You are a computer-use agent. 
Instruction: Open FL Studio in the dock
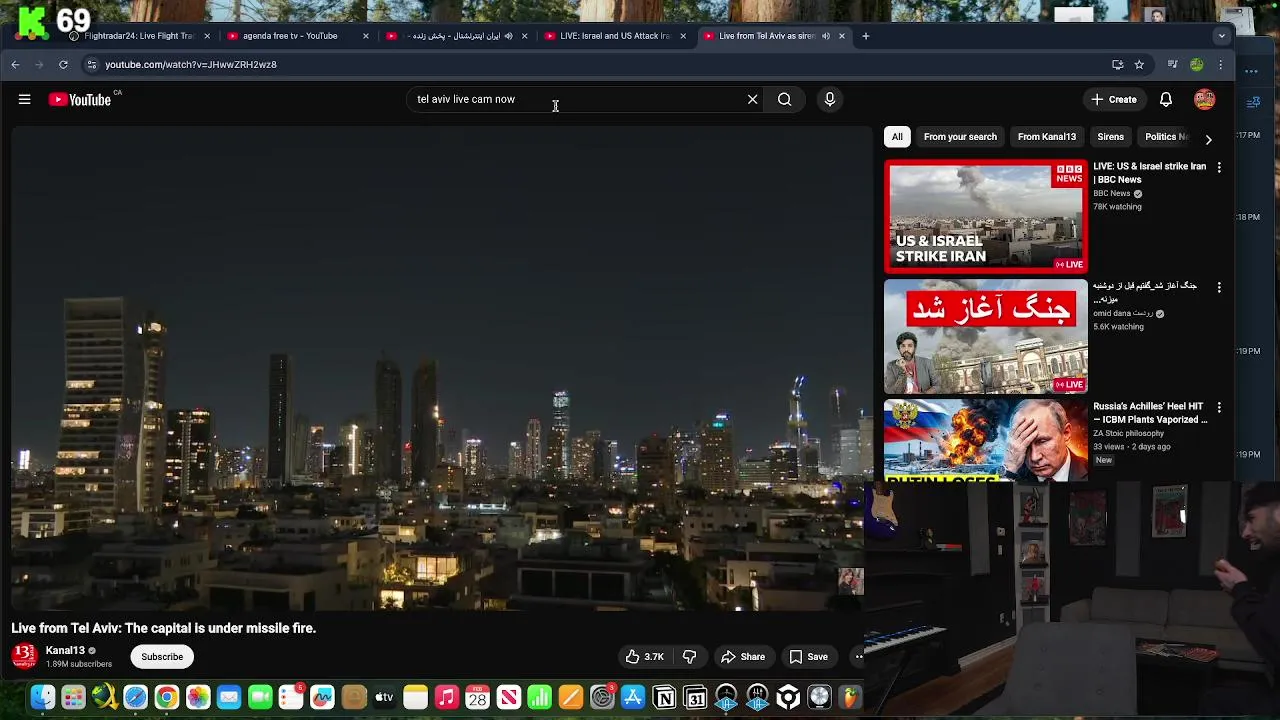pos(850,697)
